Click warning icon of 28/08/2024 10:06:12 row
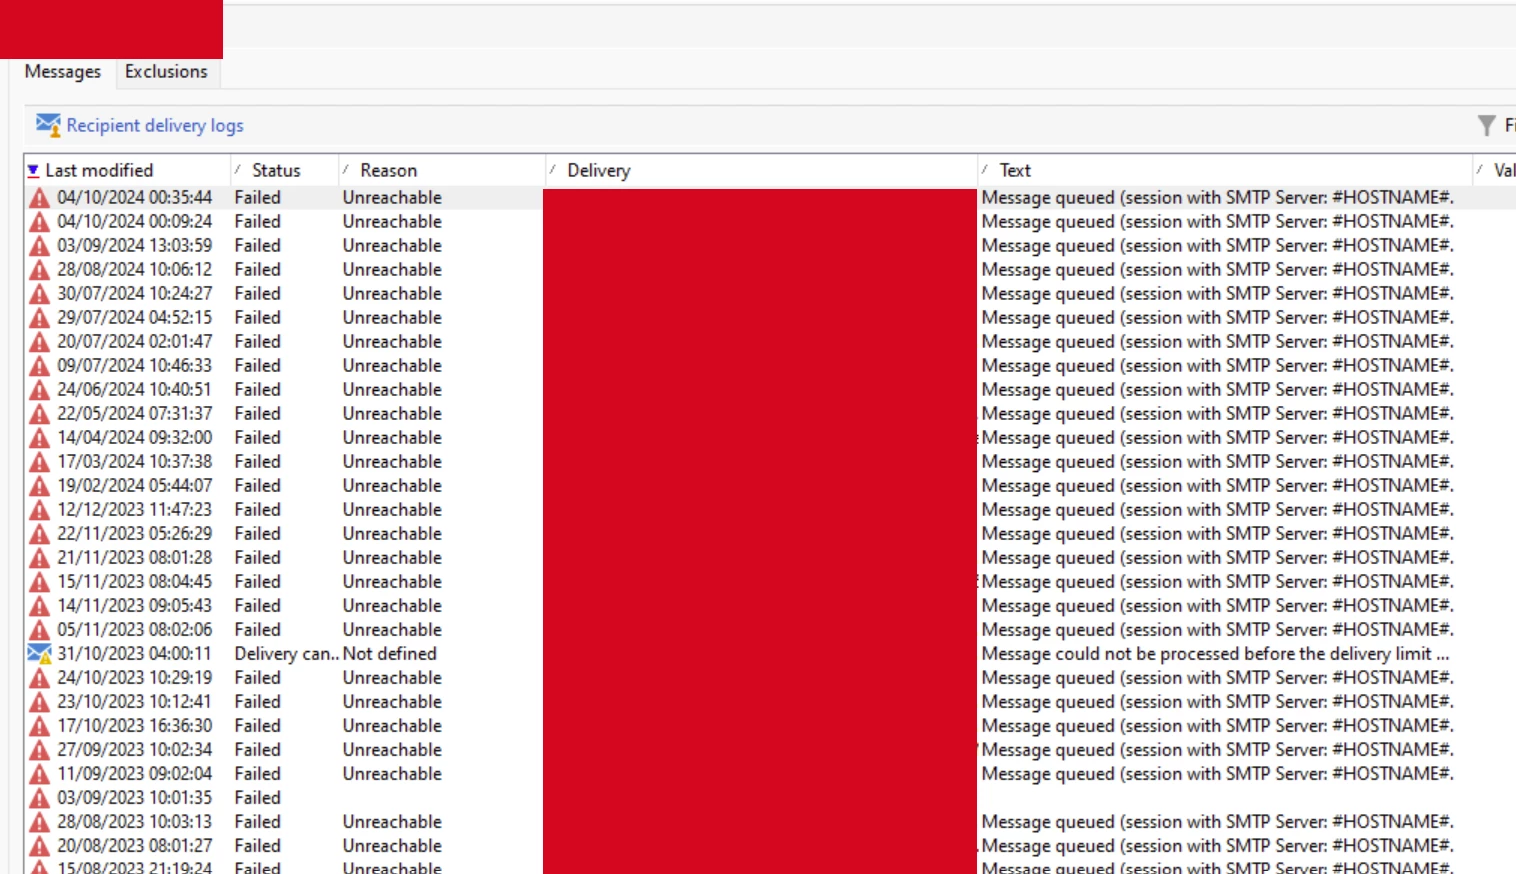1516x874 pixels. tap(39, 270)
